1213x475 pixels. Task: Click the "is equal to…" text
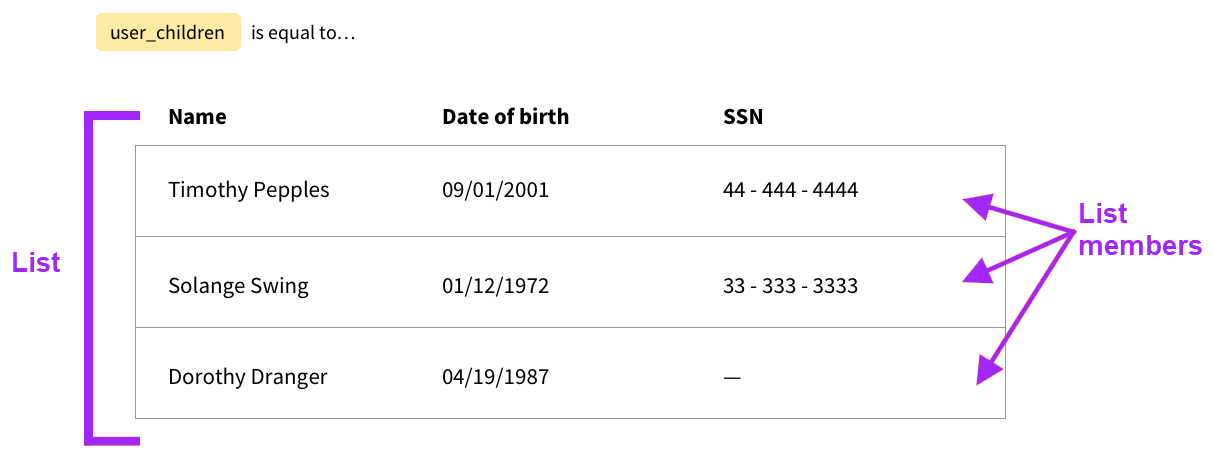(303, 33)
